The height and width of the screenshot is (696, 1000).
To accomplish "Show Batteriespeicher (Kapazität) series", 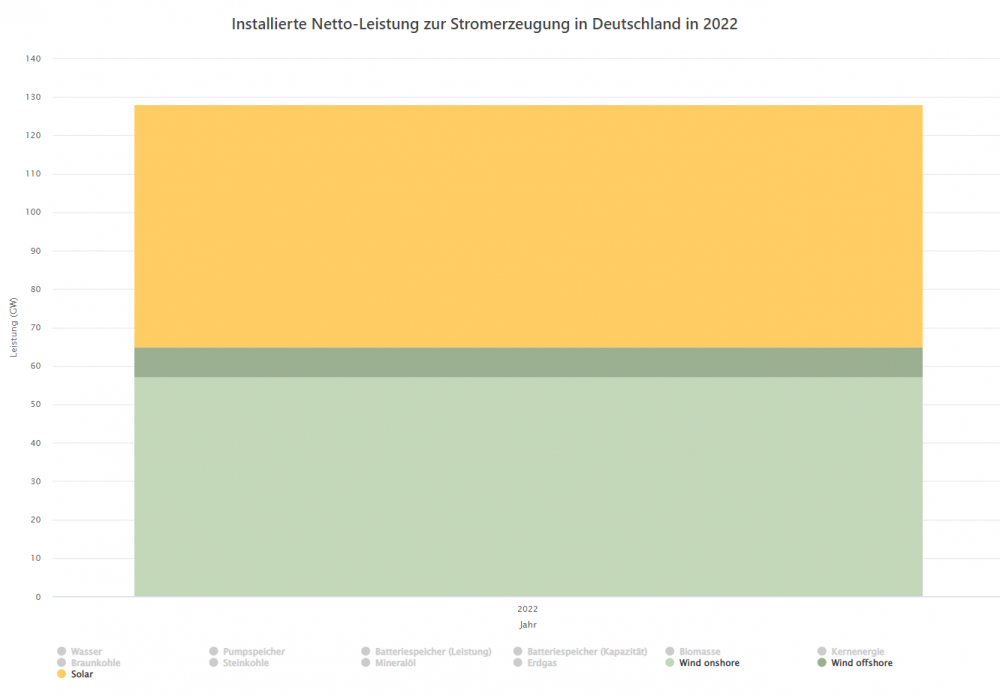I will tap(580, 651).
